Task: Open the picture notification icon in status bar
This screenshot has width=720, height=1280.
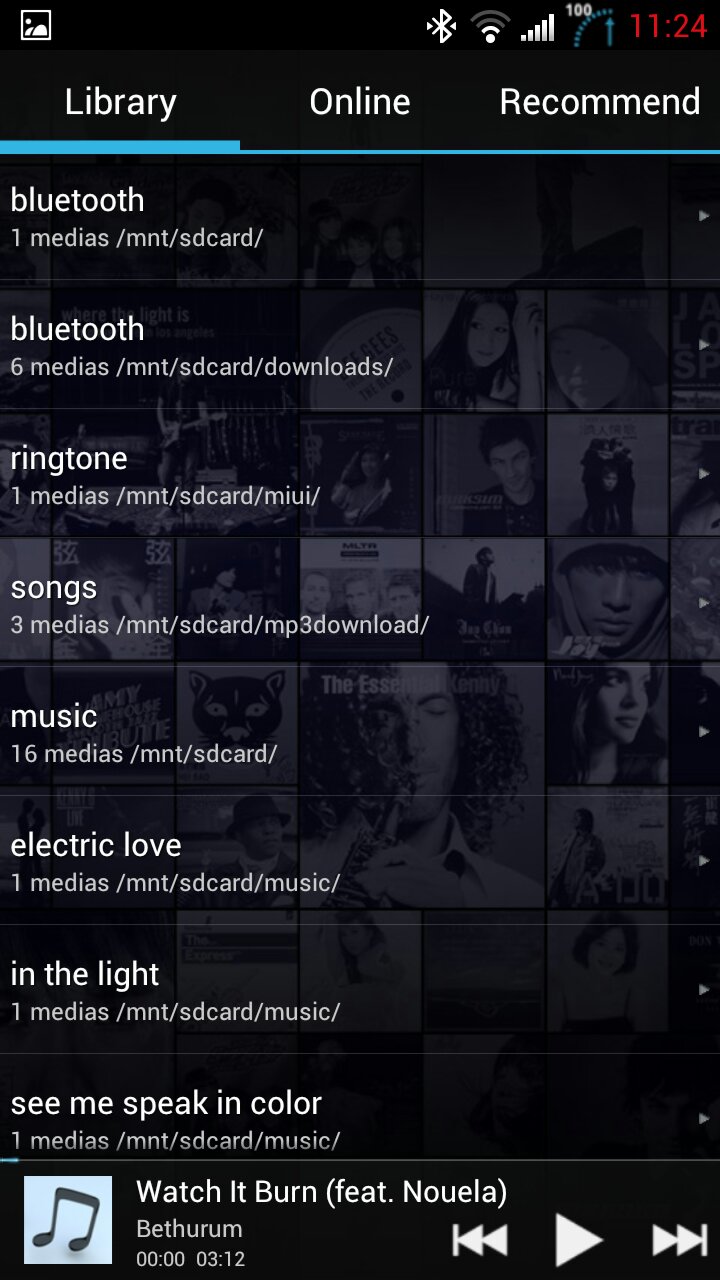Action: (x=36, y=25)
